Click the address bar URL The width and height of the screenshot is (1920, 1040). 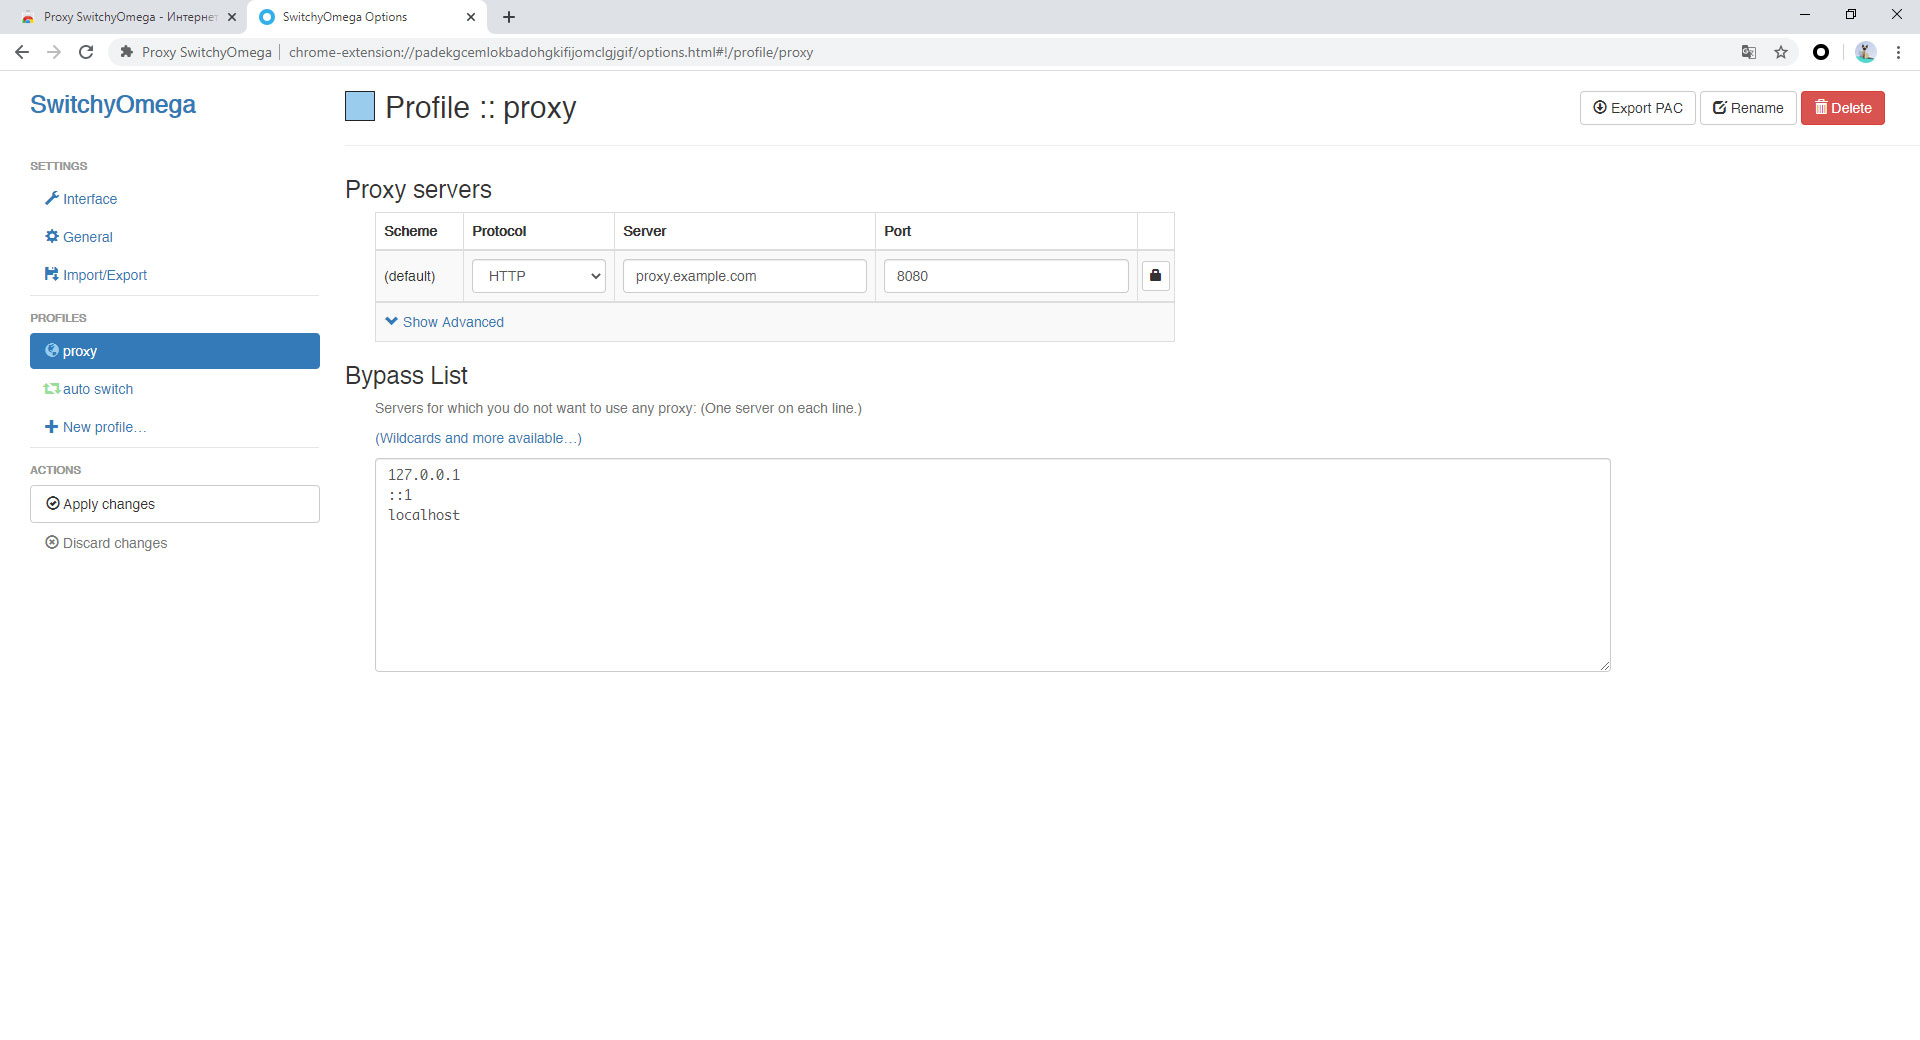(551, 52)
